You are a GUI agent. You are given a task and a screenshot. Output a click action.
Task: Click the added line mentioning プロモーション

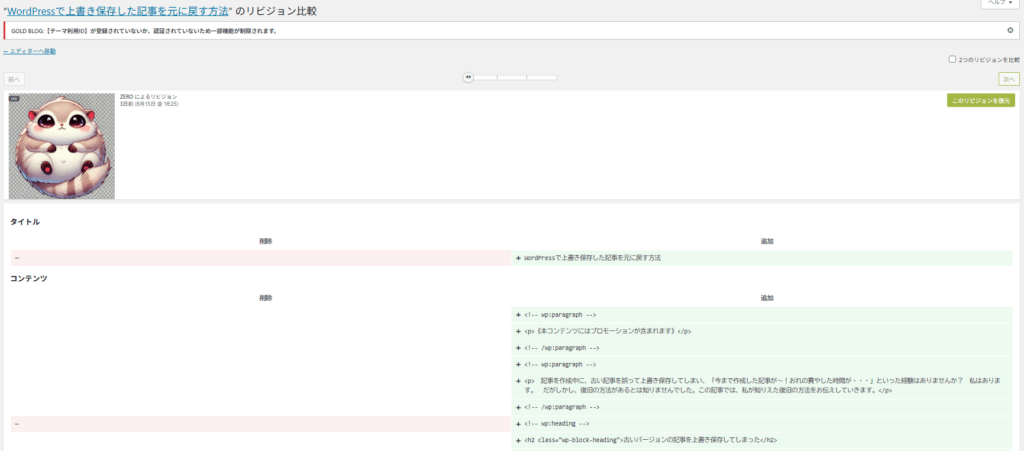click(x=608, y=331)
